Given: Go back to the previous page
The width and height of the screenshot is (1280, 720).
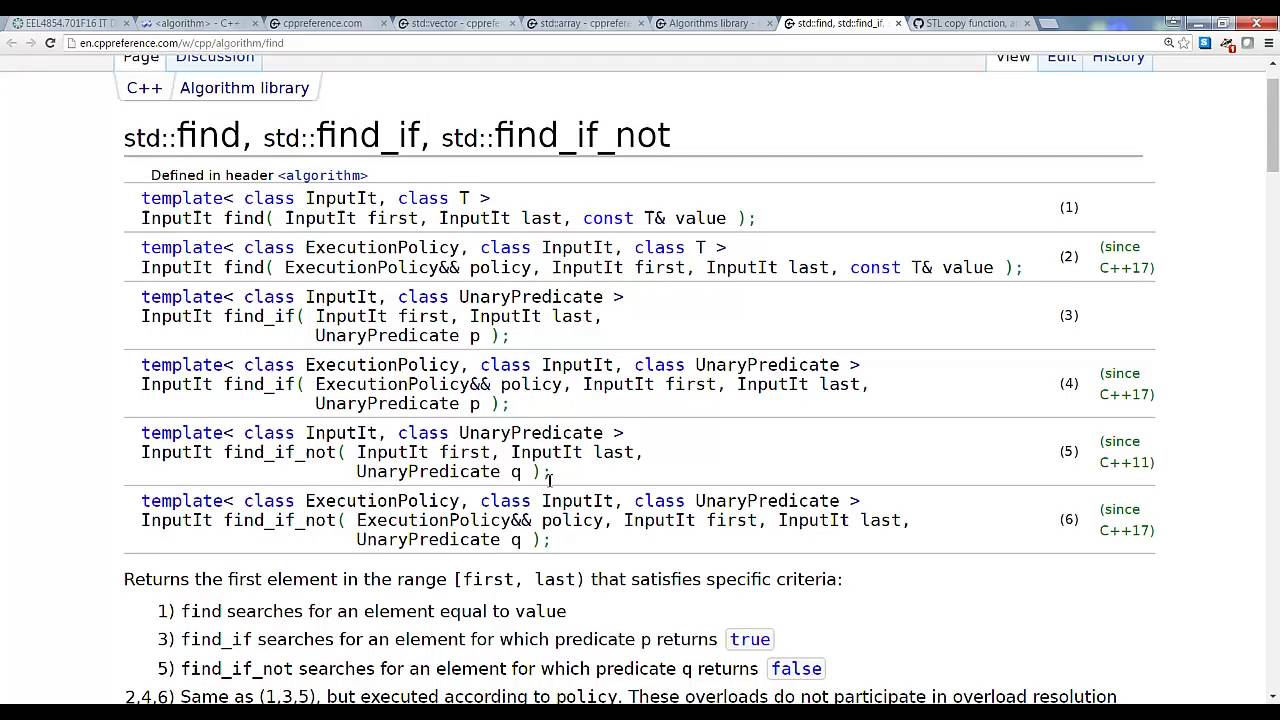Looking at the screenshot, I should (12, 43).
